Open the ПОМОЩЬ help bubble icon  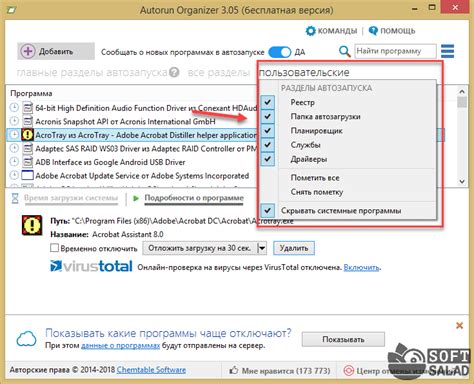[x=373, y=31]
